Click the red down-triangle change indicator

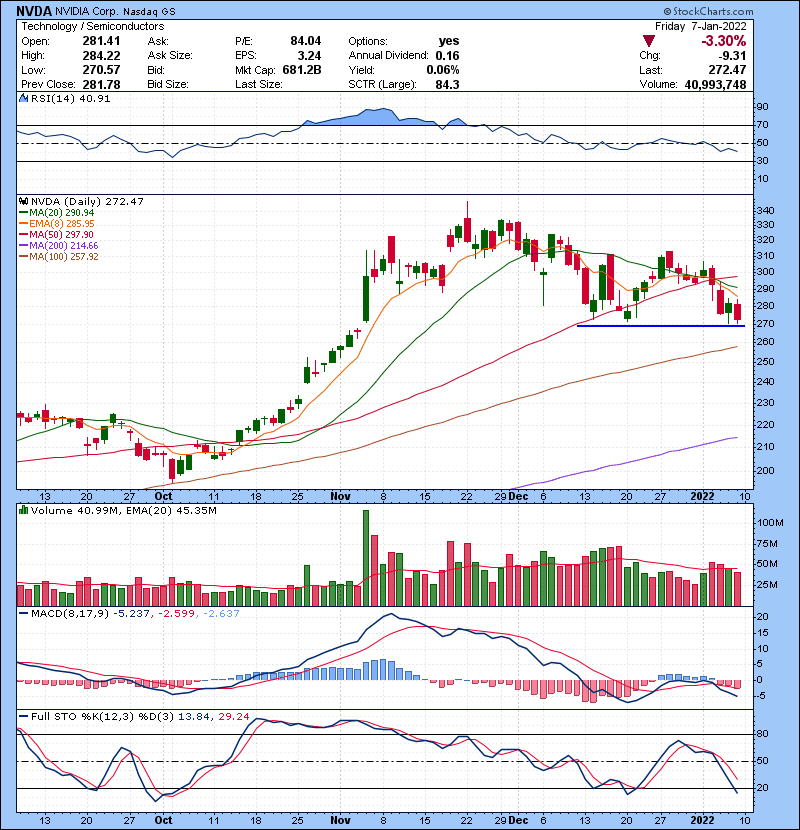tap(649, 41)
